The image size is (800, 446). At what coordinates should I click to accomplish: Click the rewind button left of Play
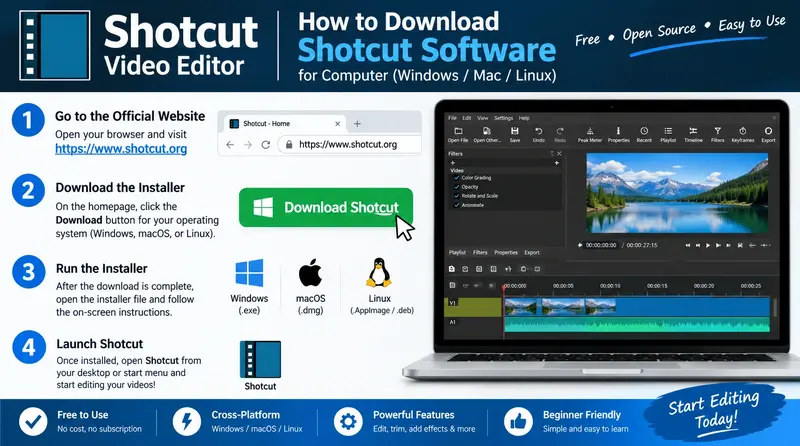pyautogui.click(x=698, y=245)
